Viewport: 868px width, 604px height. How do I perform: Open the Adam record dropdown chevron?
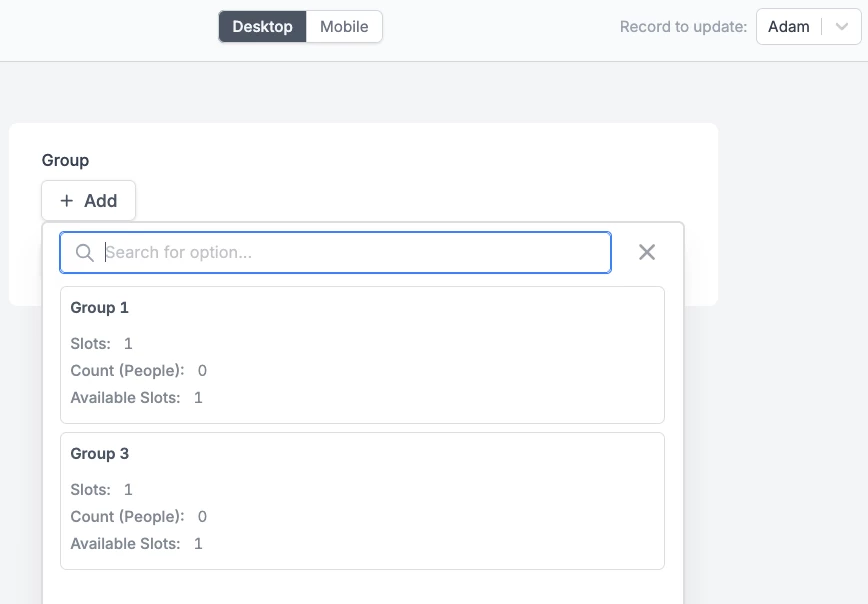click(x=841, y=27)
